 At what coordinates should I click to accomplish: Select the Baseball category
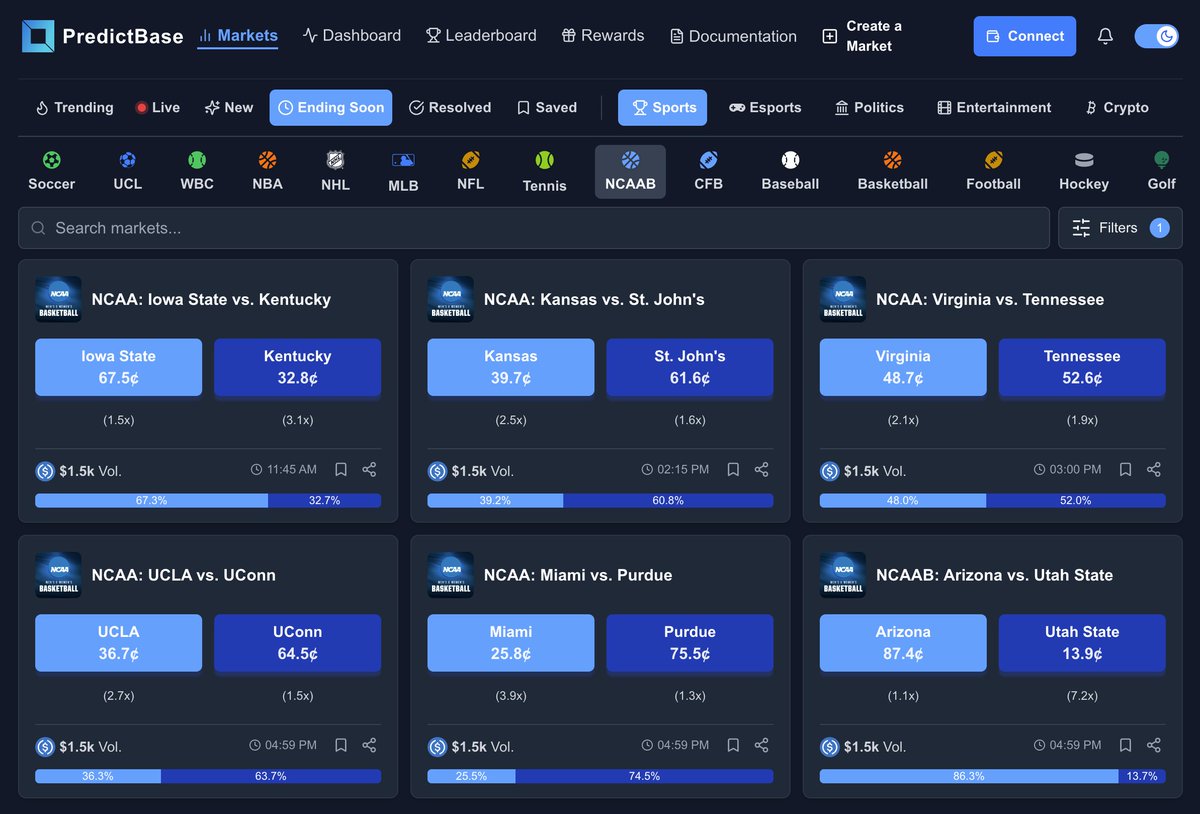click(x=790, y=171)
